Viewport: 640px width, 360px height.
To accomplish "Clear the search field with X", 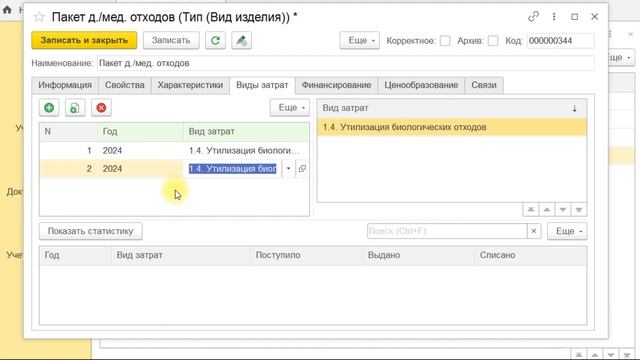I will [534, 231].
